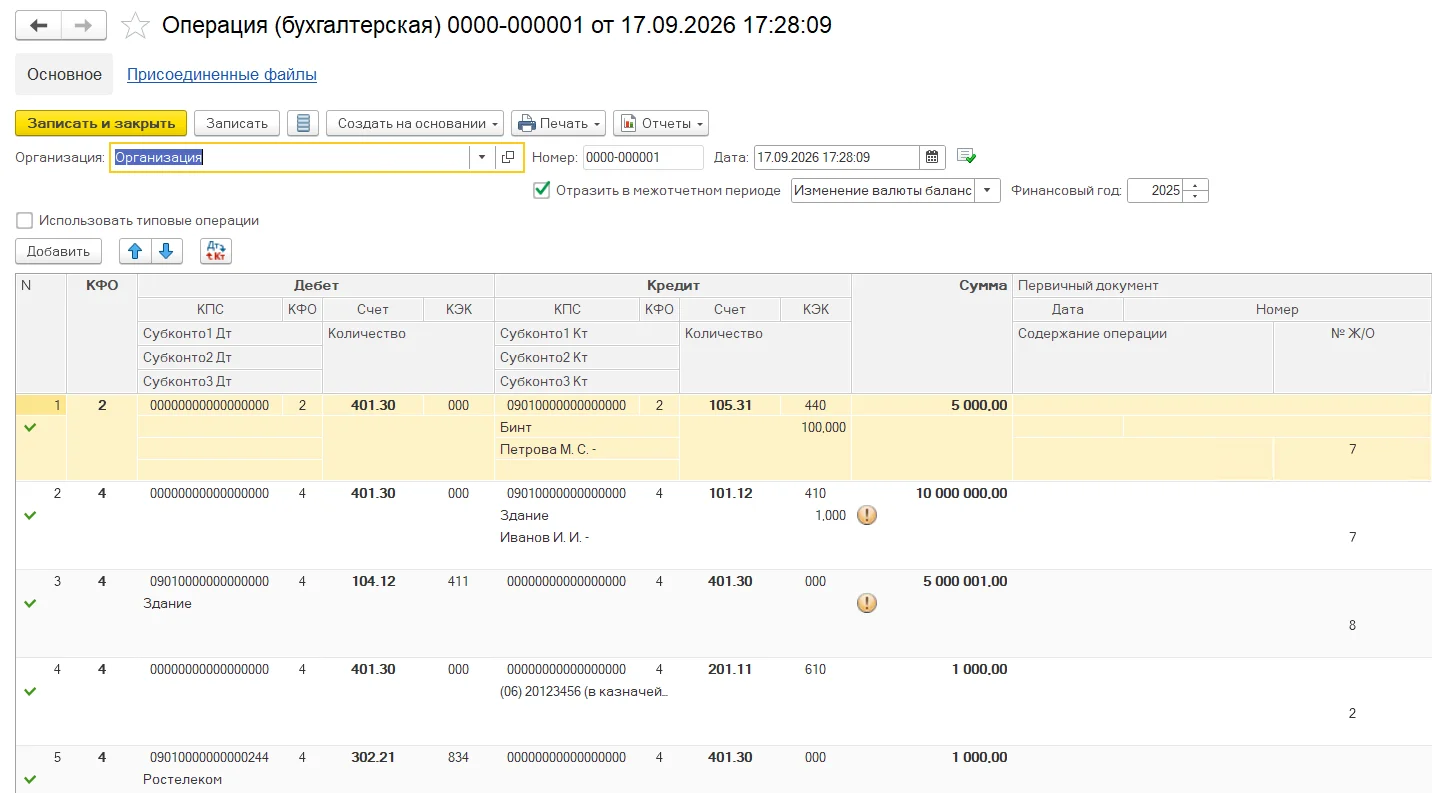The image size is (1432, 793).
Task: Click warning icon in the 10 000 000,00 row
Action: [867, 515]
